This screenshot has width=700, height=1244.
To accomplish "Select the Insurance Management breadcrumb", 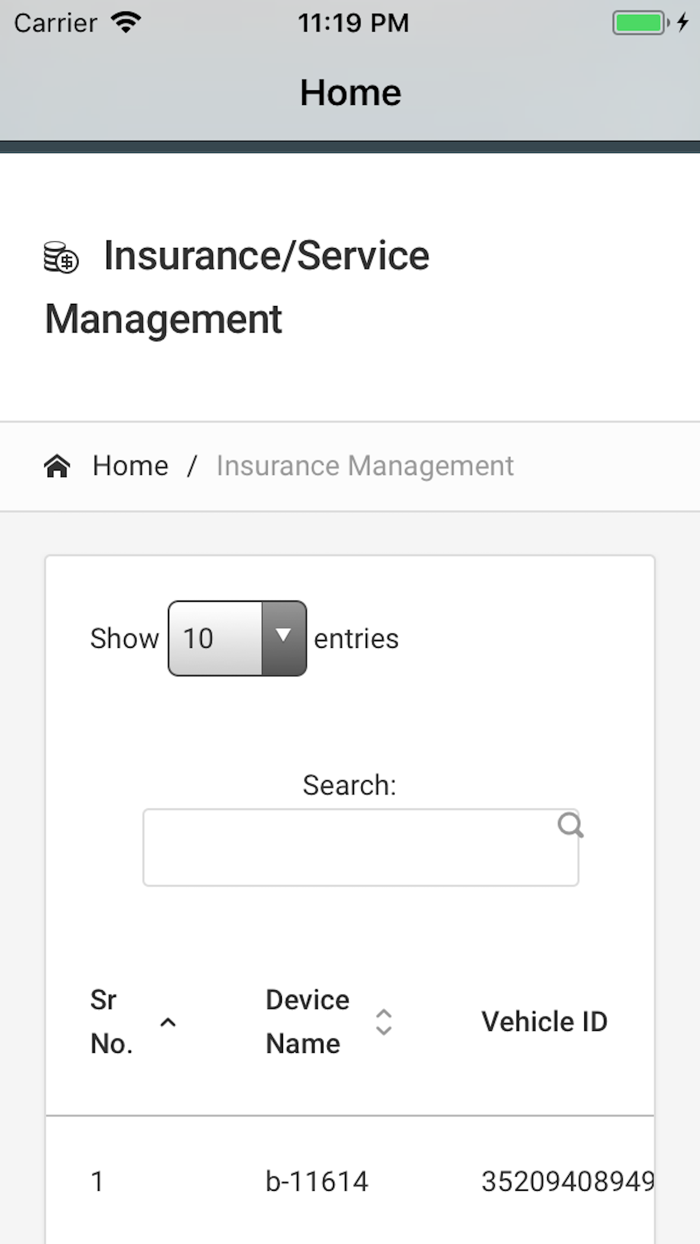I will click(365, 466).
